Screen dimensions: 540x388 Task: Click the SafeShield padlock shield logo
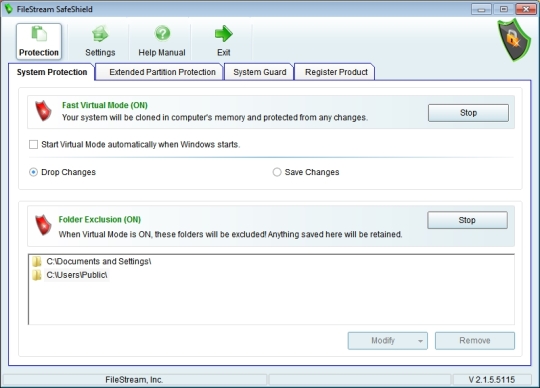(514, 40)
